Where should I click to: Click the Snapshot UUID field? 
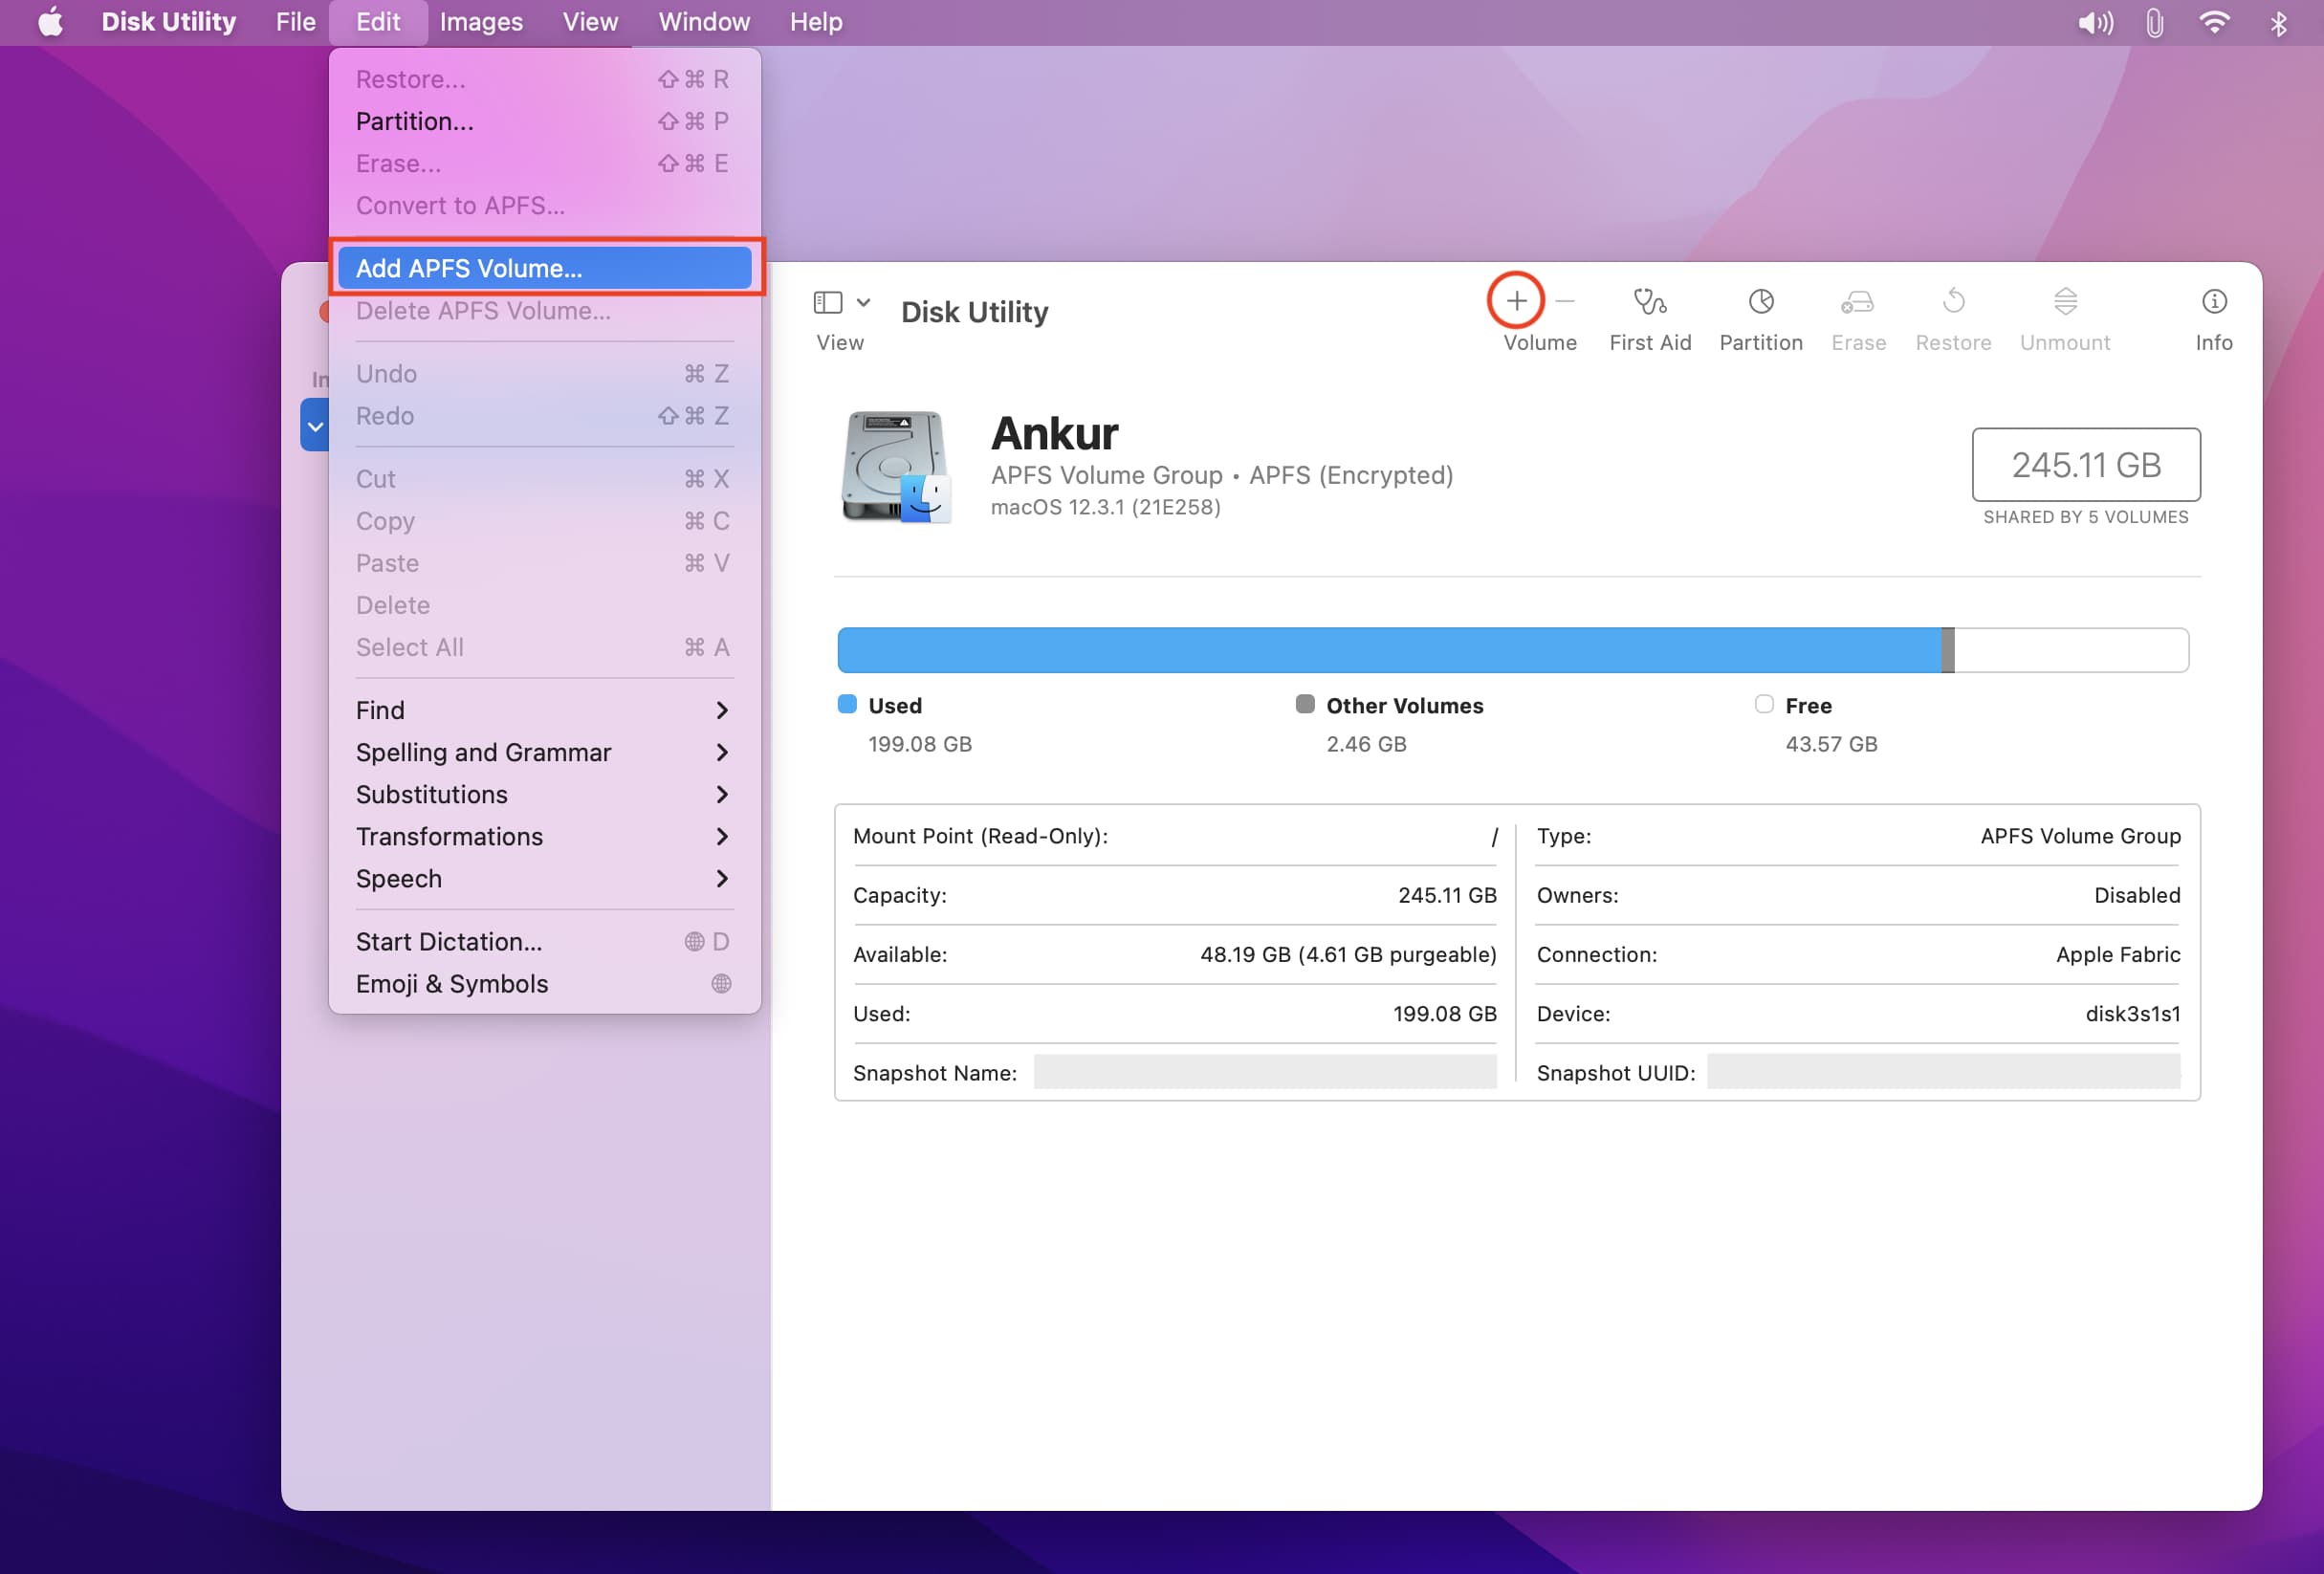[x=1943, y=1072]
